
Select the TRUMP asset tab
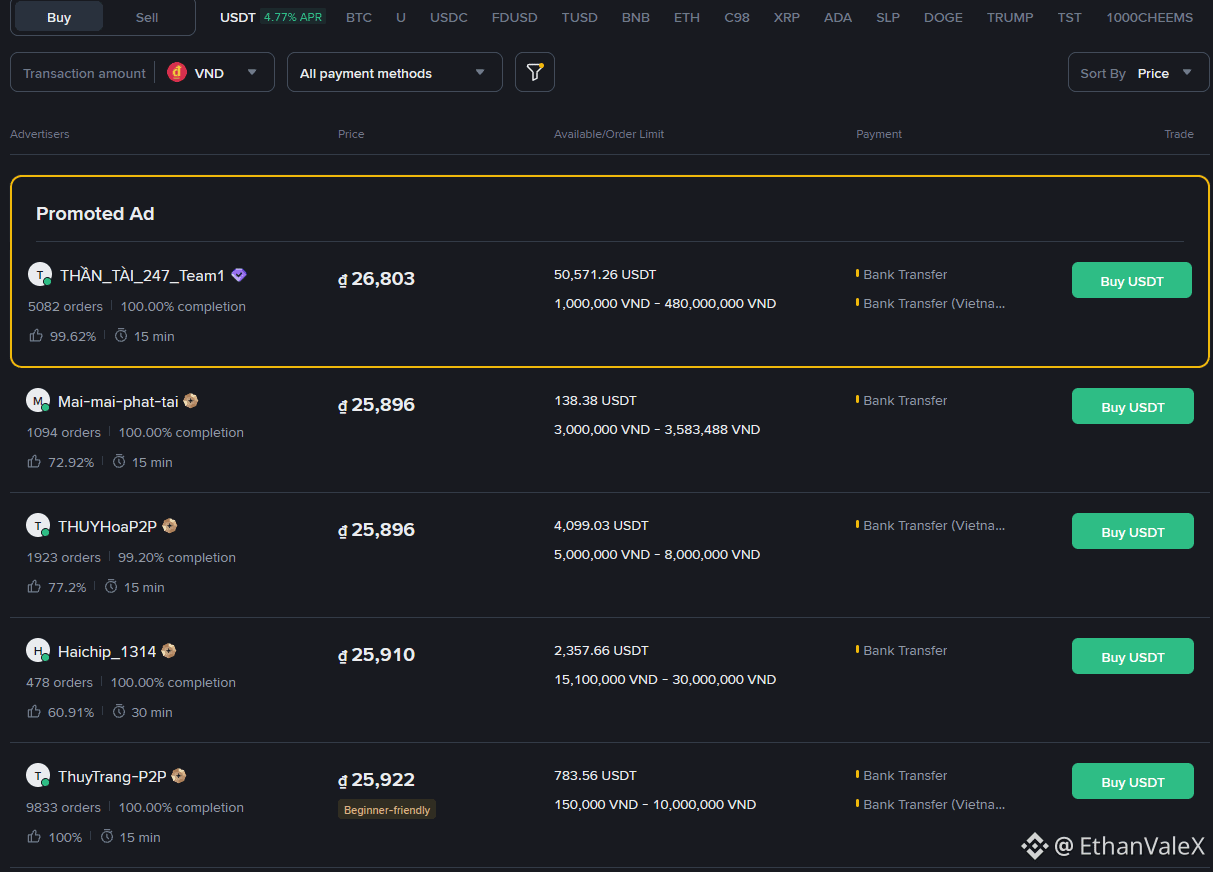tap(1010, 17)
